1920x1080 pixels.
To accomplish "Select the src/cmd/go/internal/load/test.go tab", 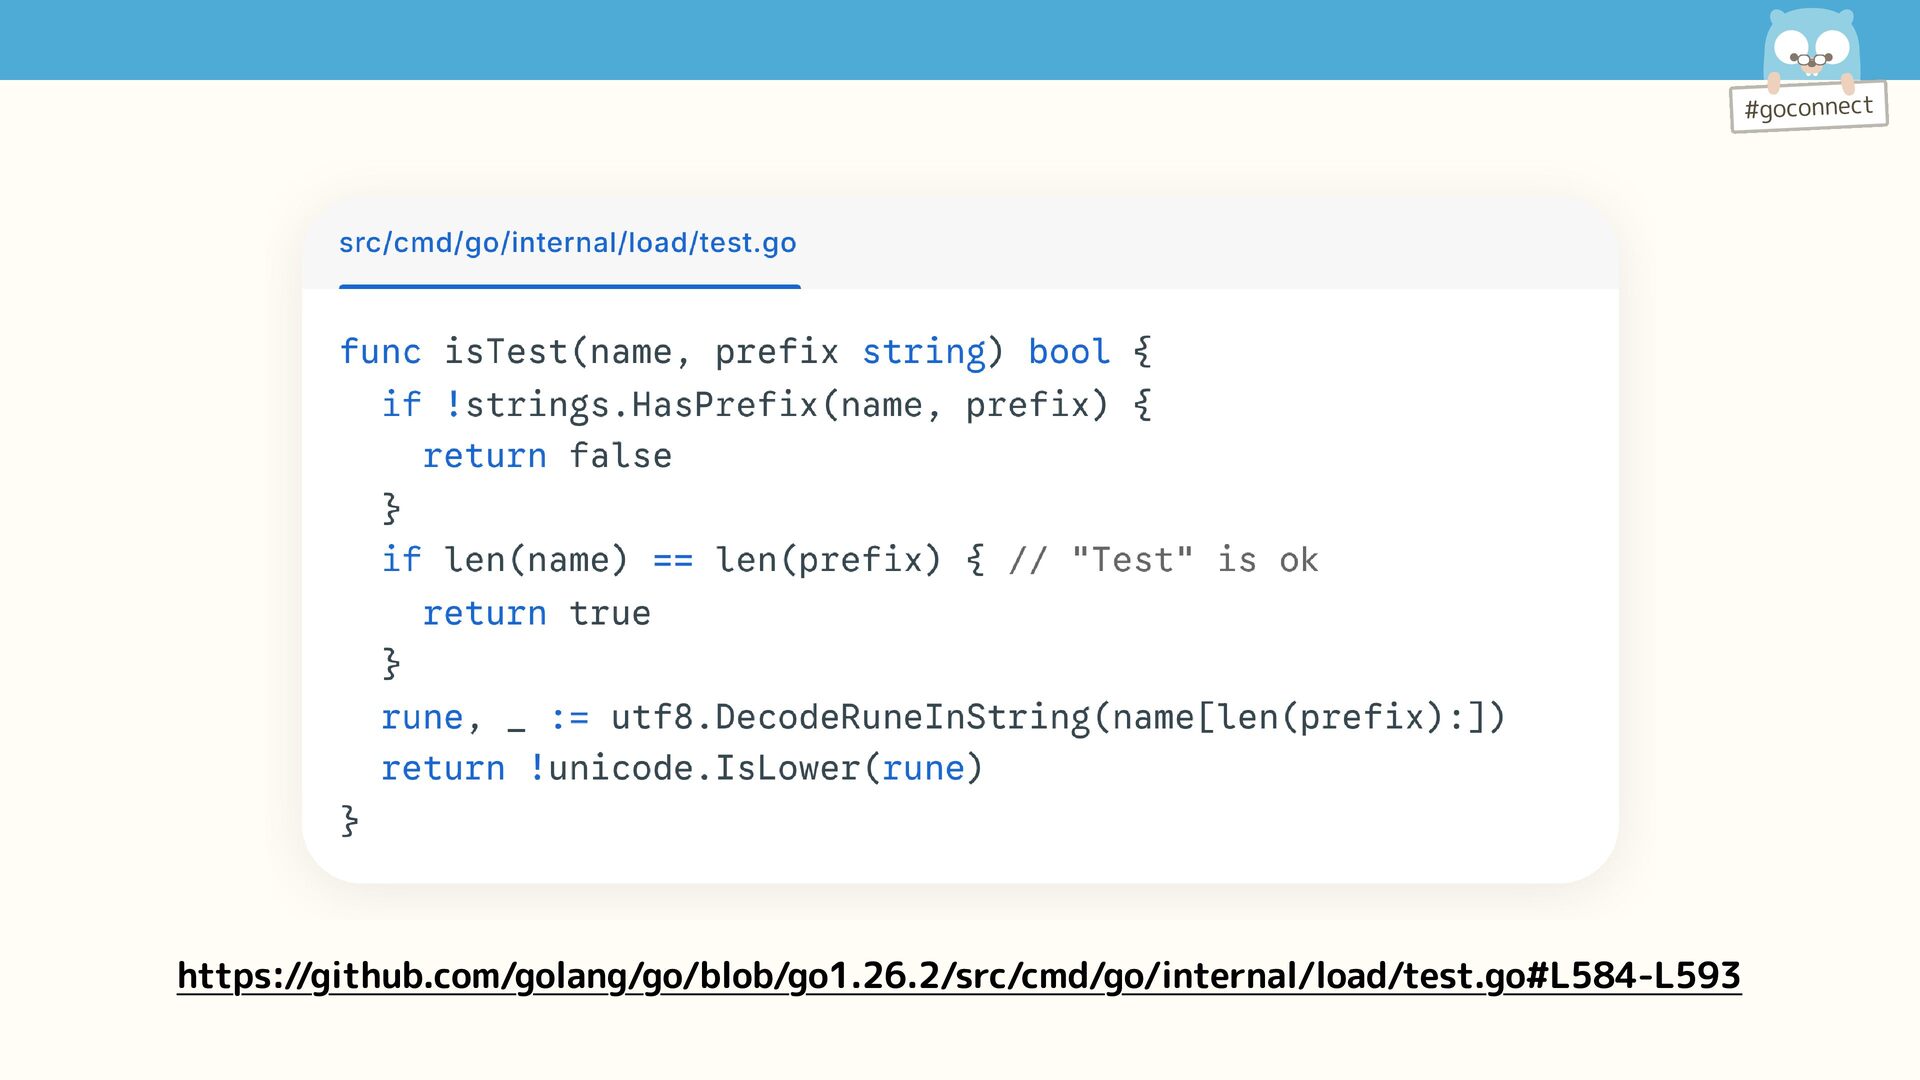I will coord(567,243).
